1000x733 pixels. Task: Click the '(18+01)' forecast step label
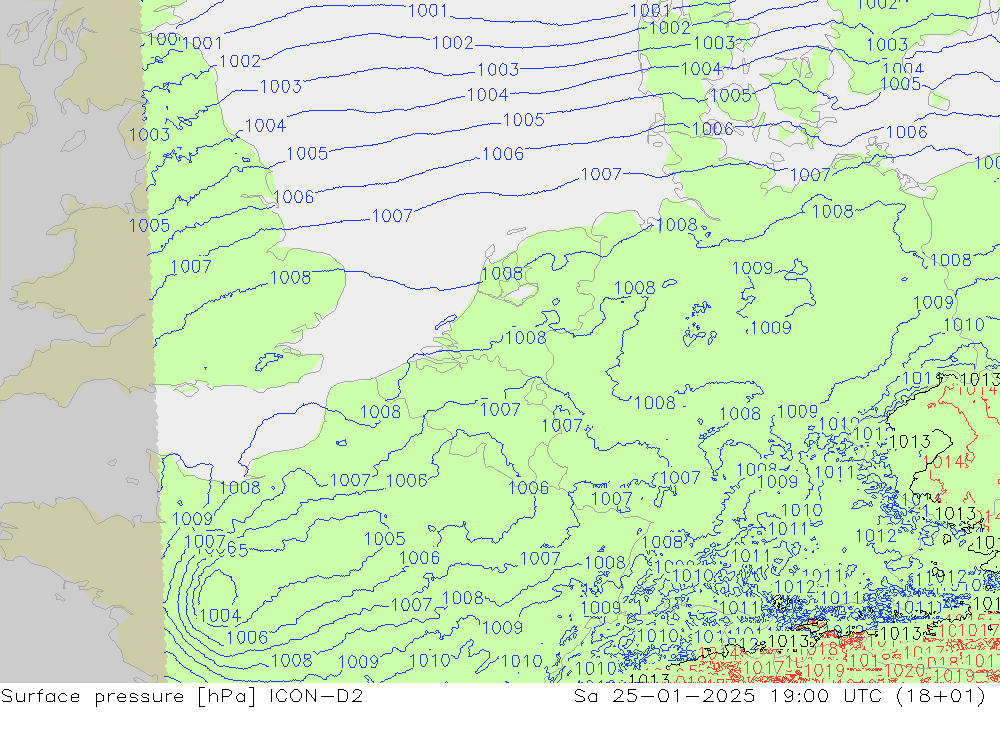tap(941, 696)
